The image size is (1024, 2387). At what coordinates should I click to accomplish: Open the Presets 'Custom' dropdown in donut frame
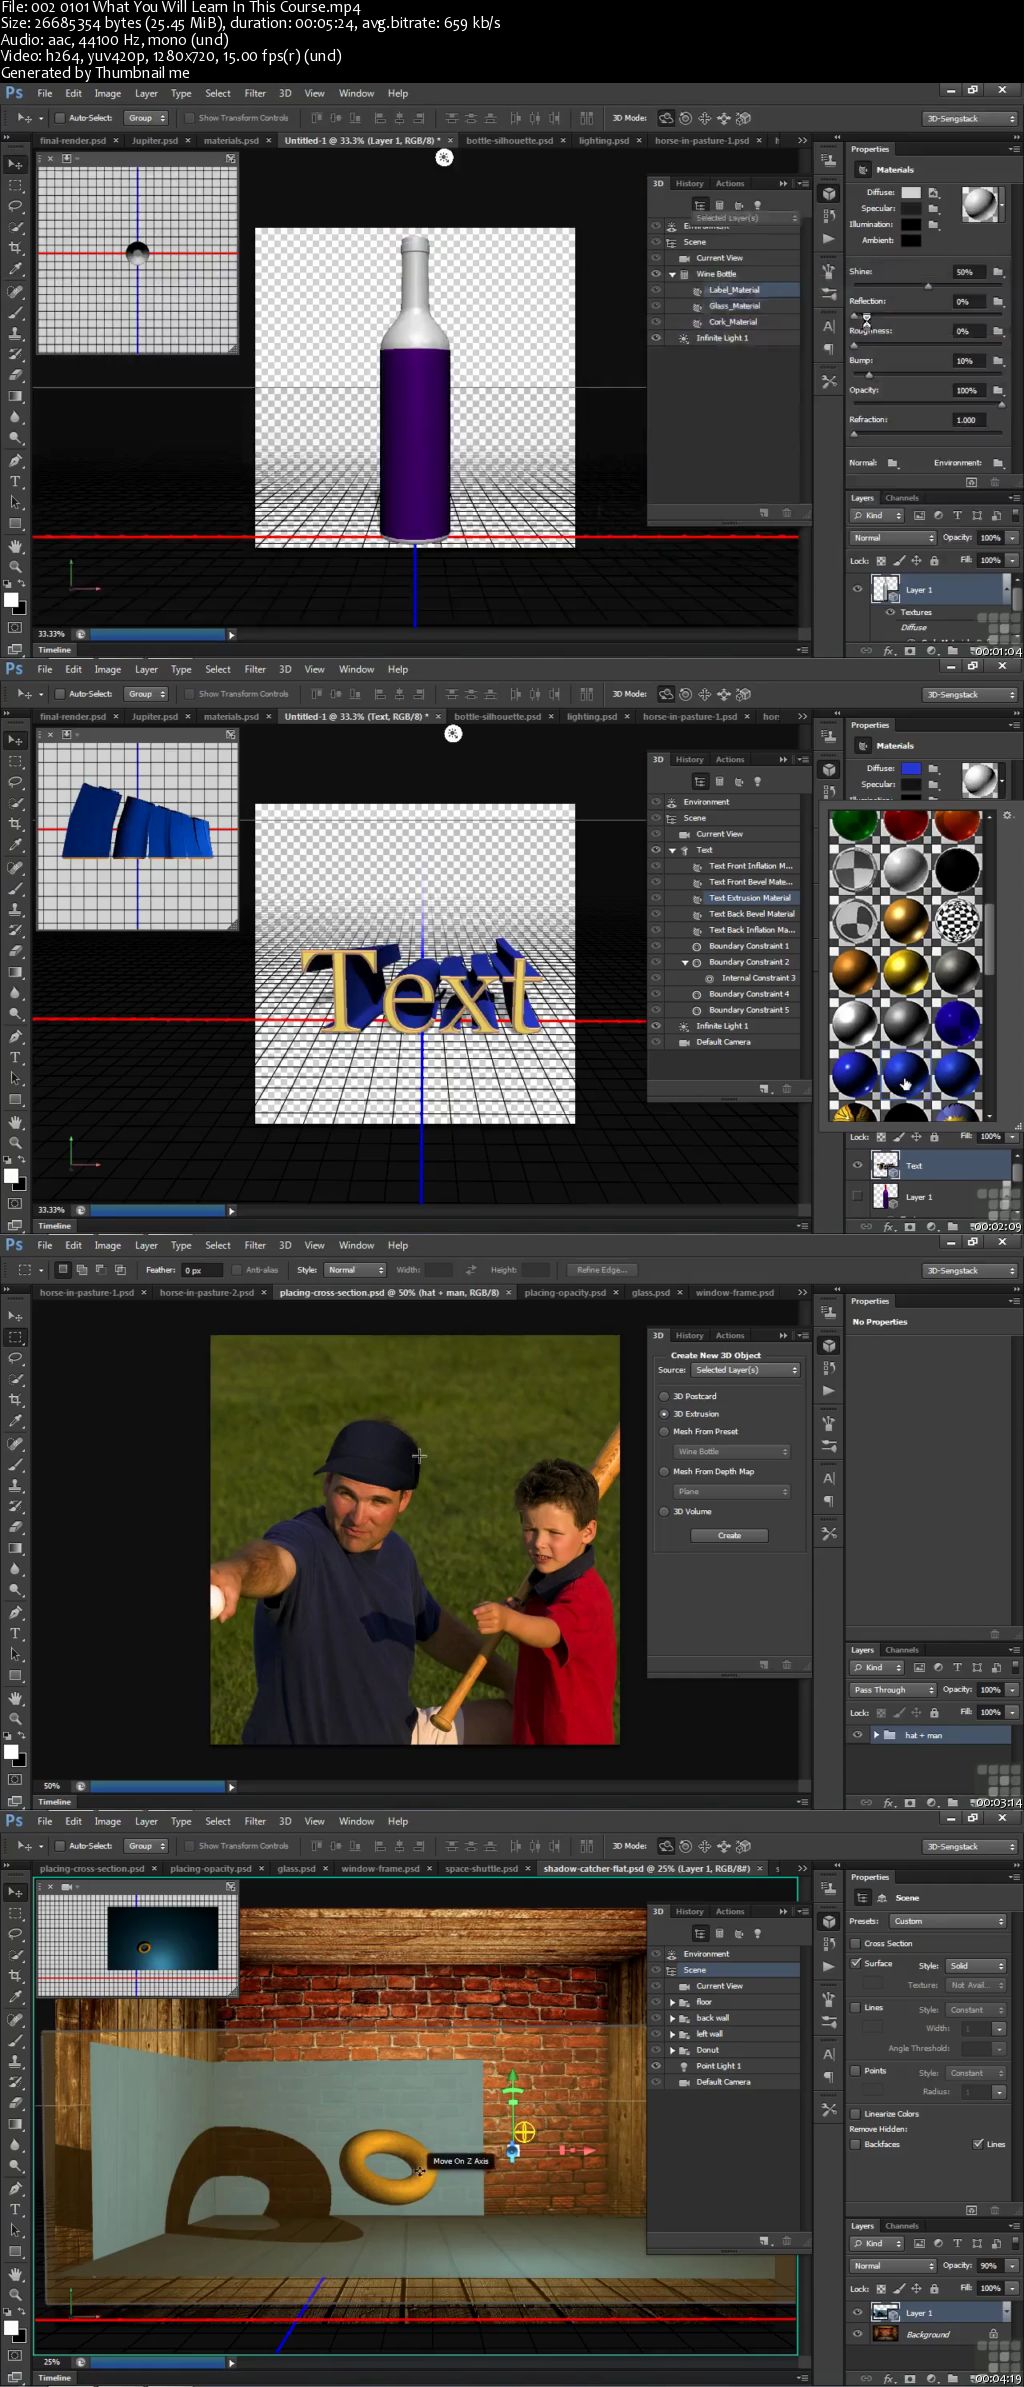948,1921
